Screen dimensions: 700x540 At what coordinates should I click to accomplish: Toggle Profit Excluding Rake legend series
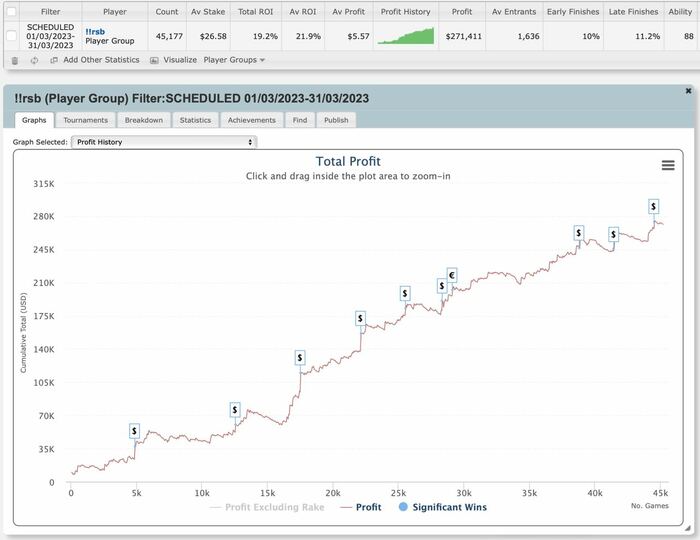267,507
